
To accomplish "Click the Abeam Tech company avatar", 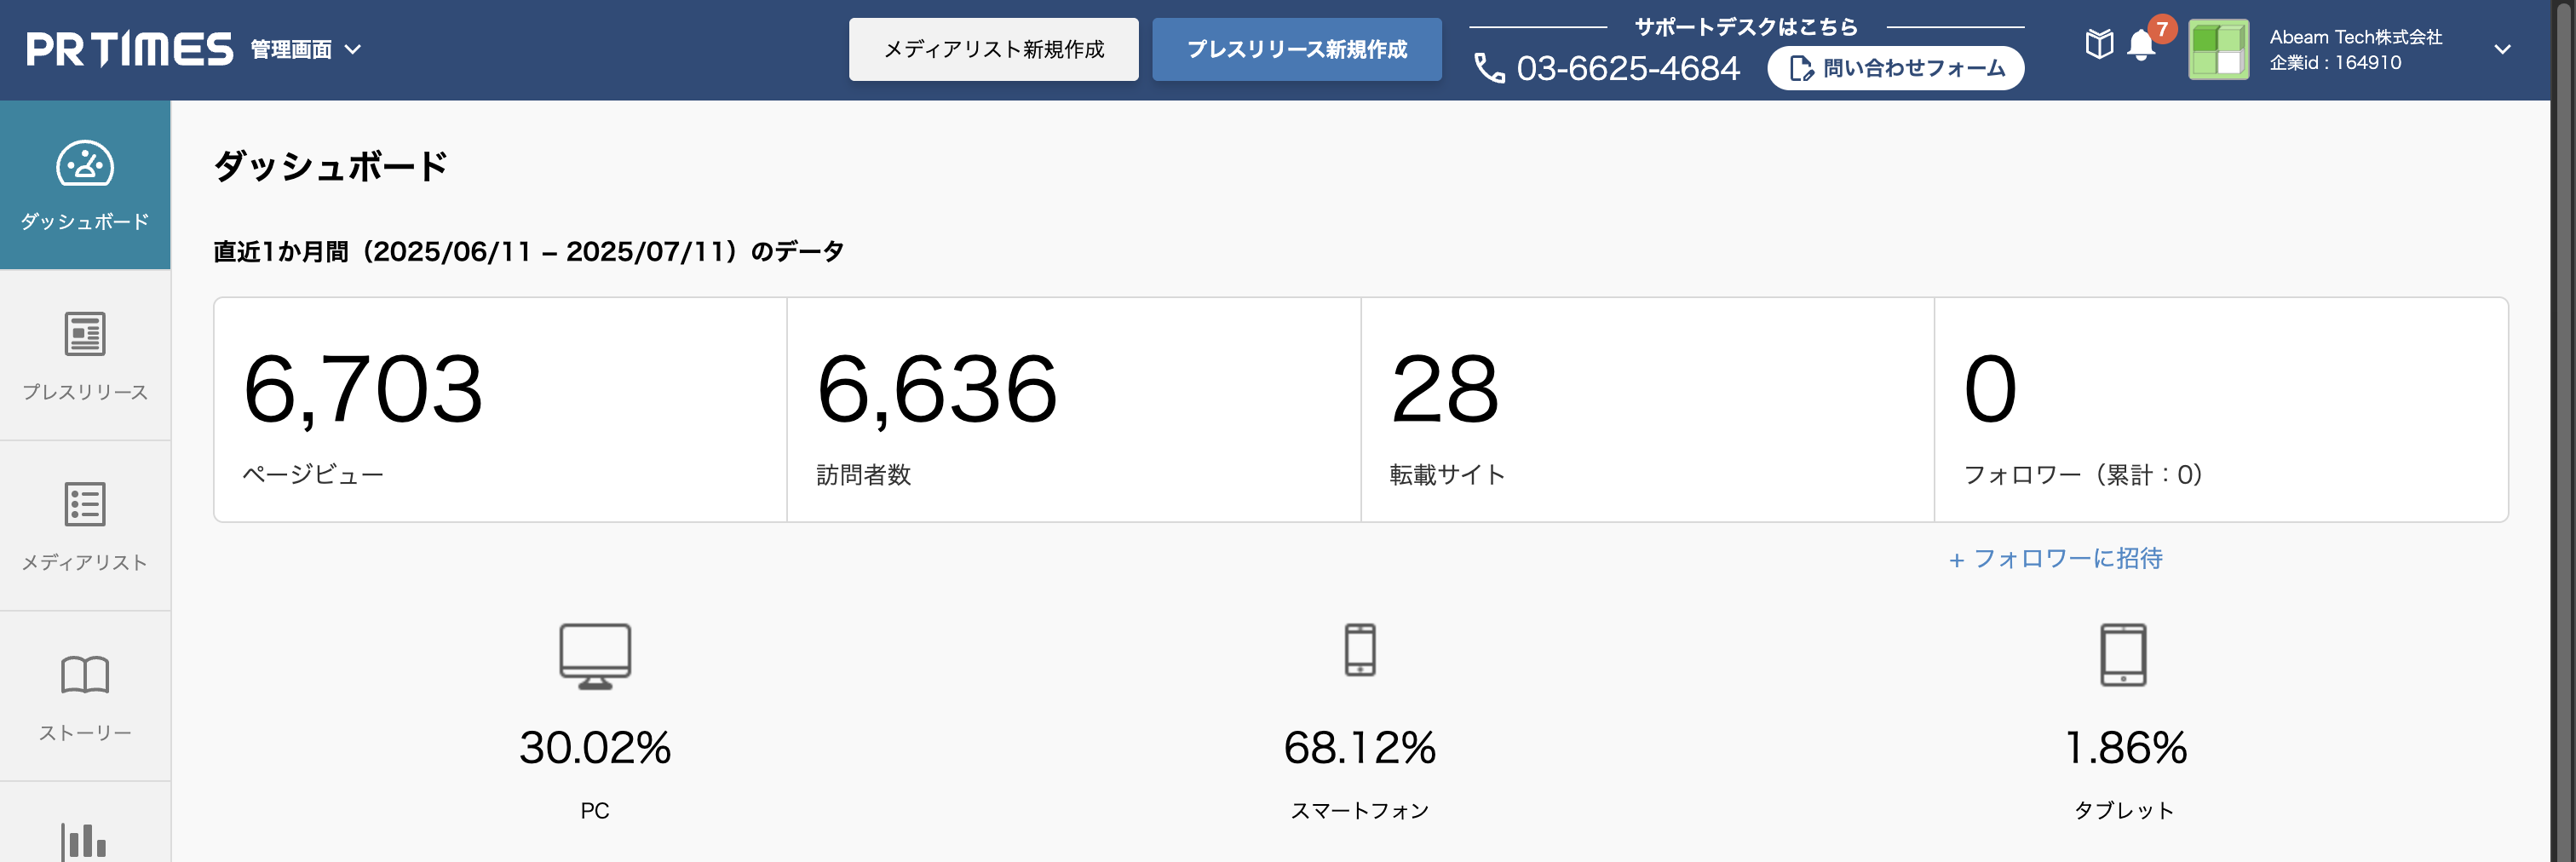I will (2218, 49).
